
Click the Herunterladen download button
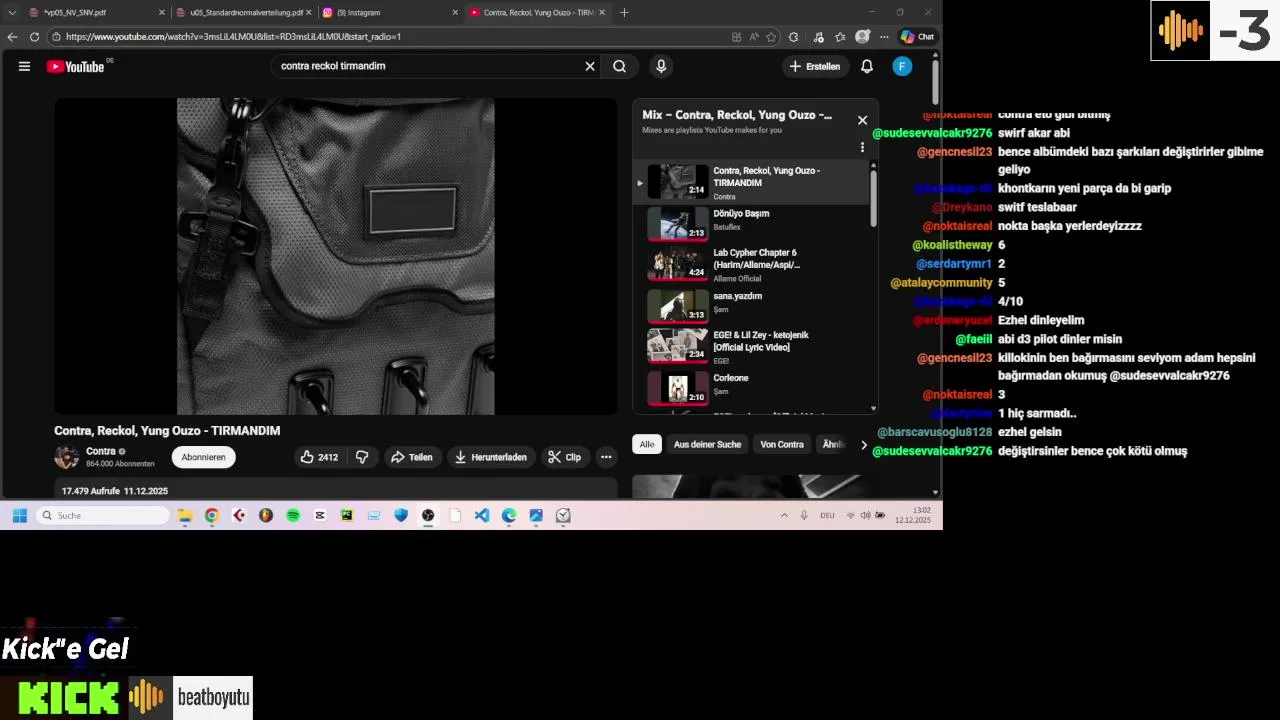[491, 457]
